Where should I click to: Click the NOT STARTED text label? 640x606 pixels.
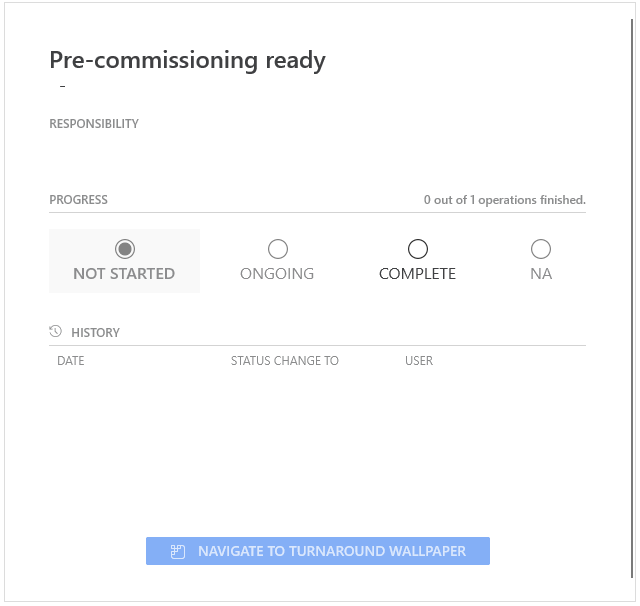click(x=124, y=274)
